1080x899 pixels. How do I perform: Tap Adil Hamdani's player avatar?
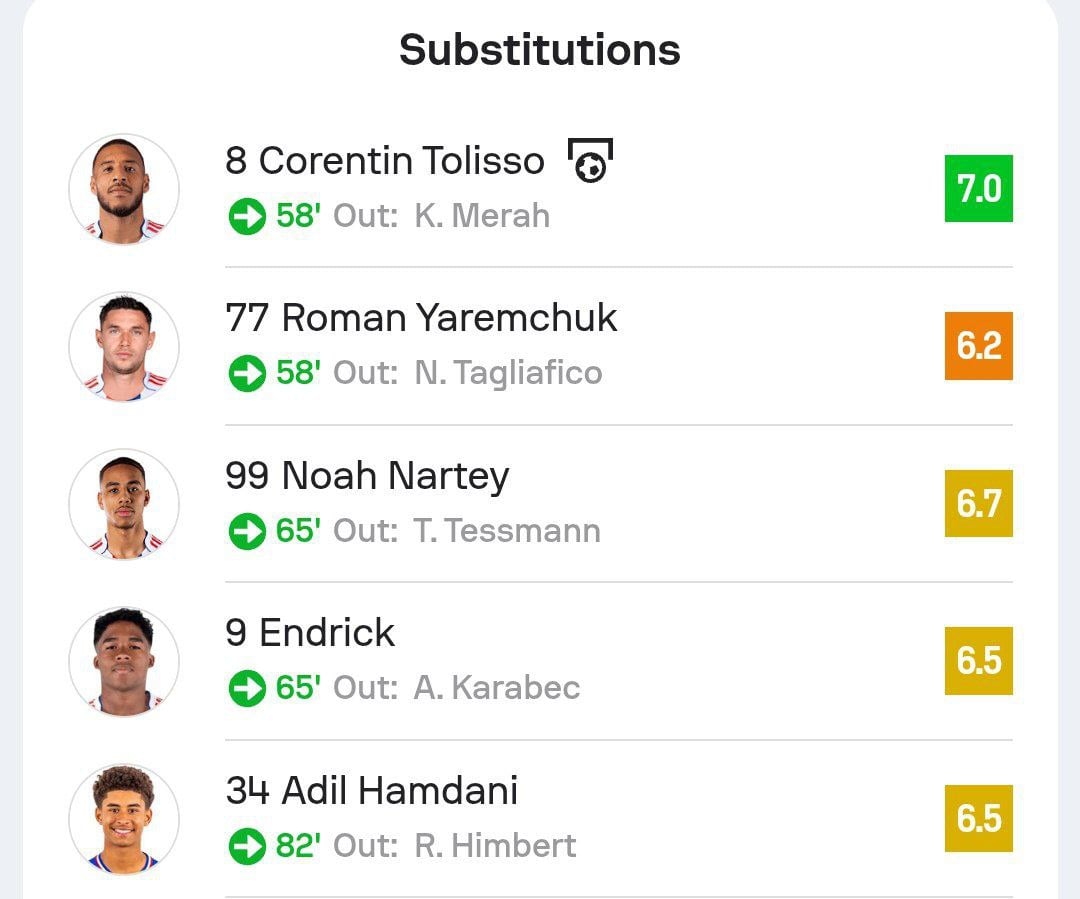[x=124, y=819]
